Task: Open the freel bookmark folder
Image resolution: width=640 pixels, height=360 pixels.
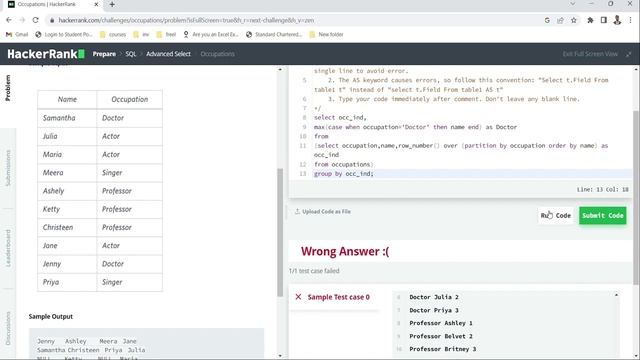Action: [x=166, y=35]
